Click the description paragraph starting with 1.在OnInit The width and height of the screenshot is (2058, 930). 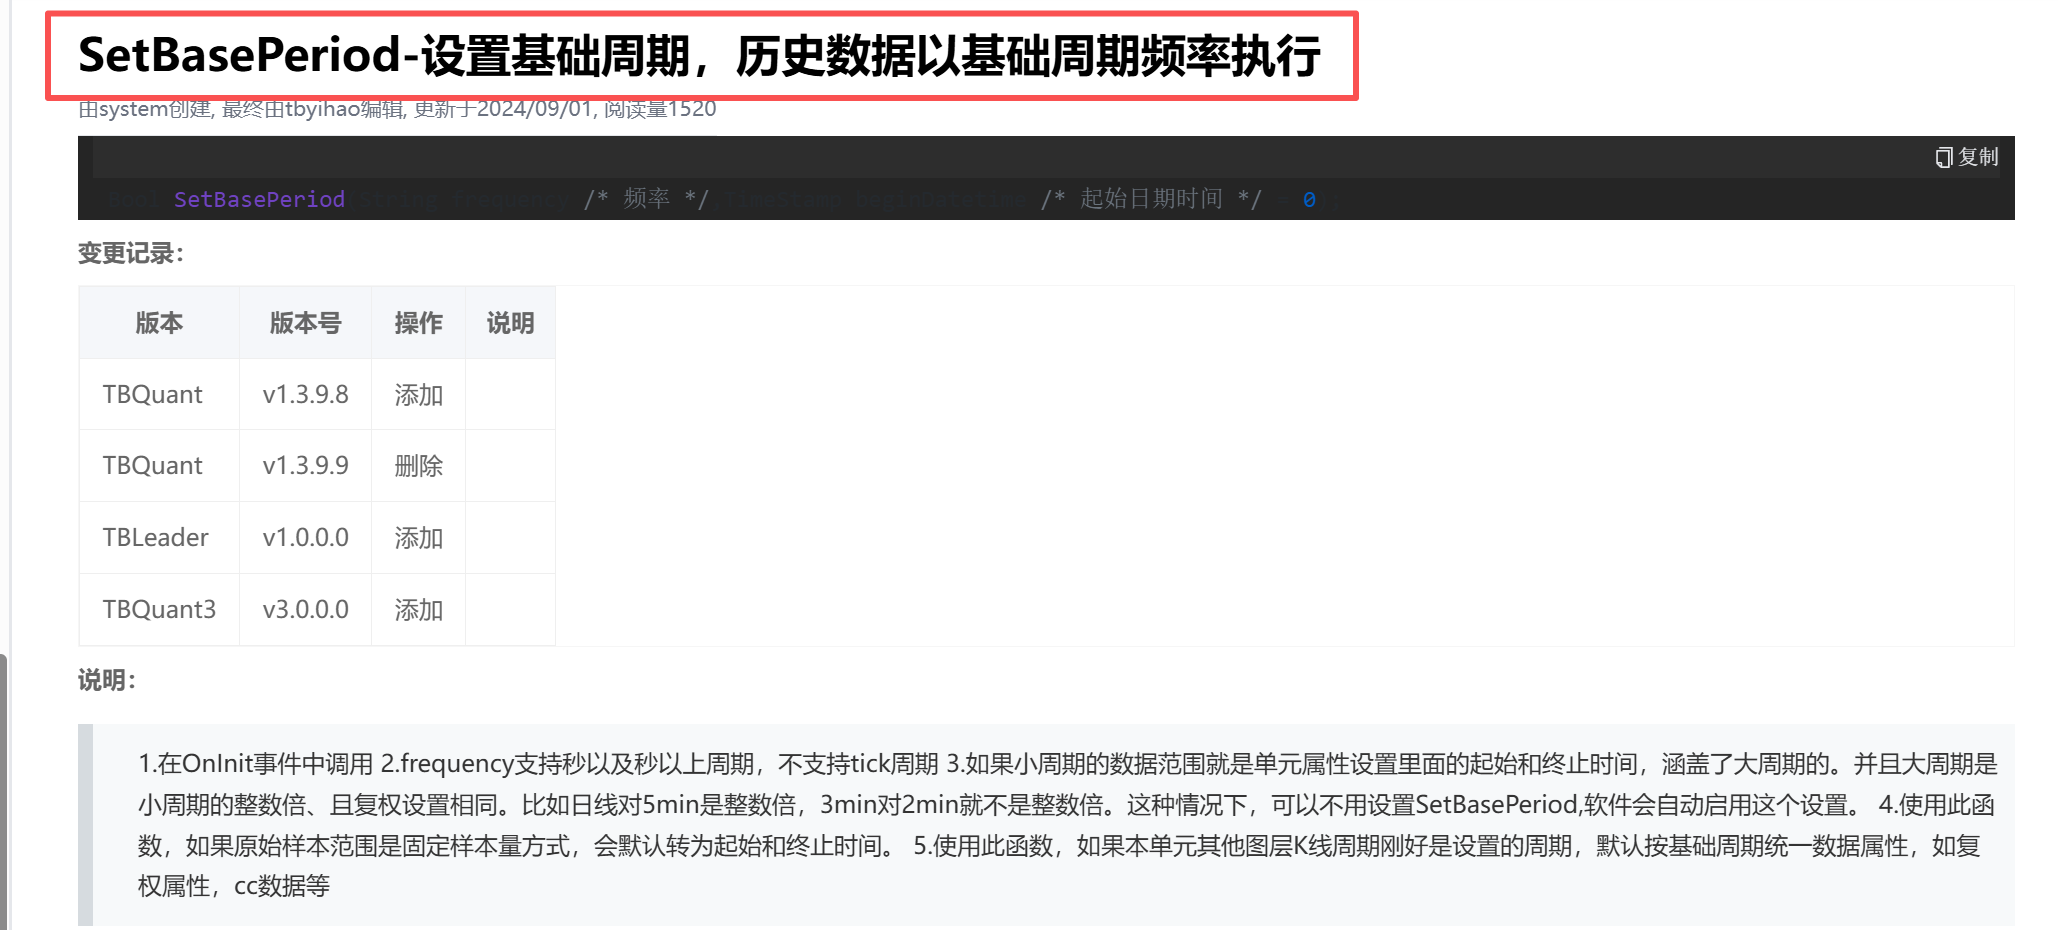tap(1066, 824)
